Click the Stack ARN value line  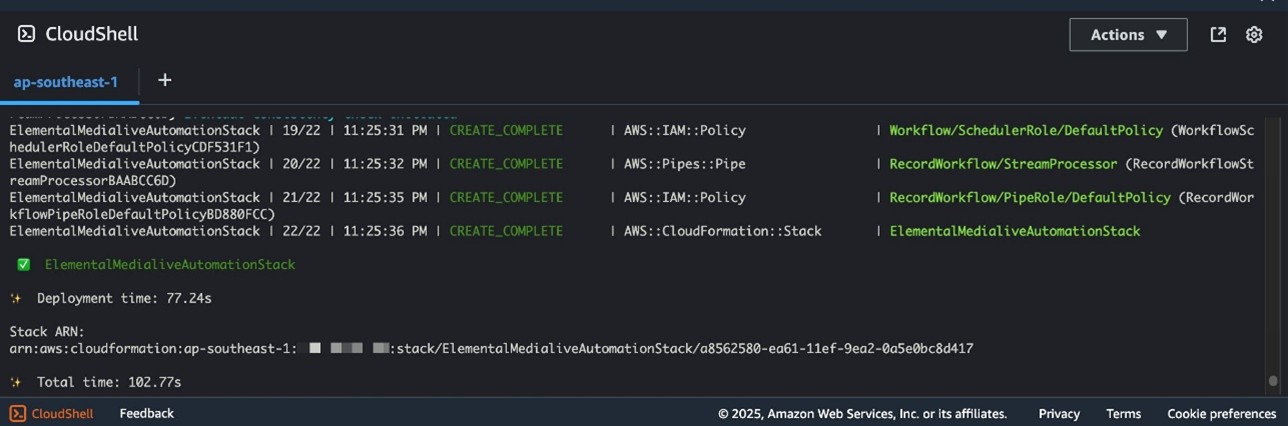coord(490,349)
